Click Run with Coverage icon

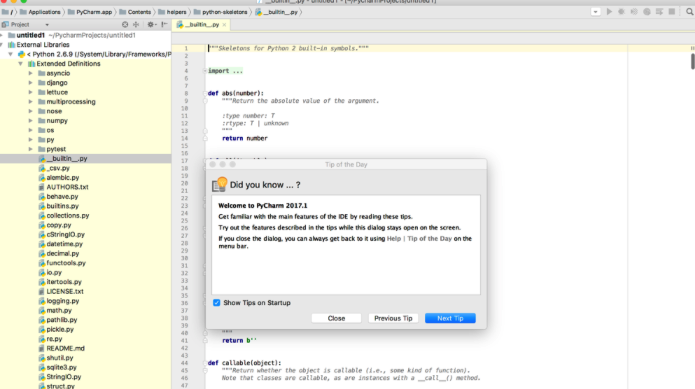[634, 12]
